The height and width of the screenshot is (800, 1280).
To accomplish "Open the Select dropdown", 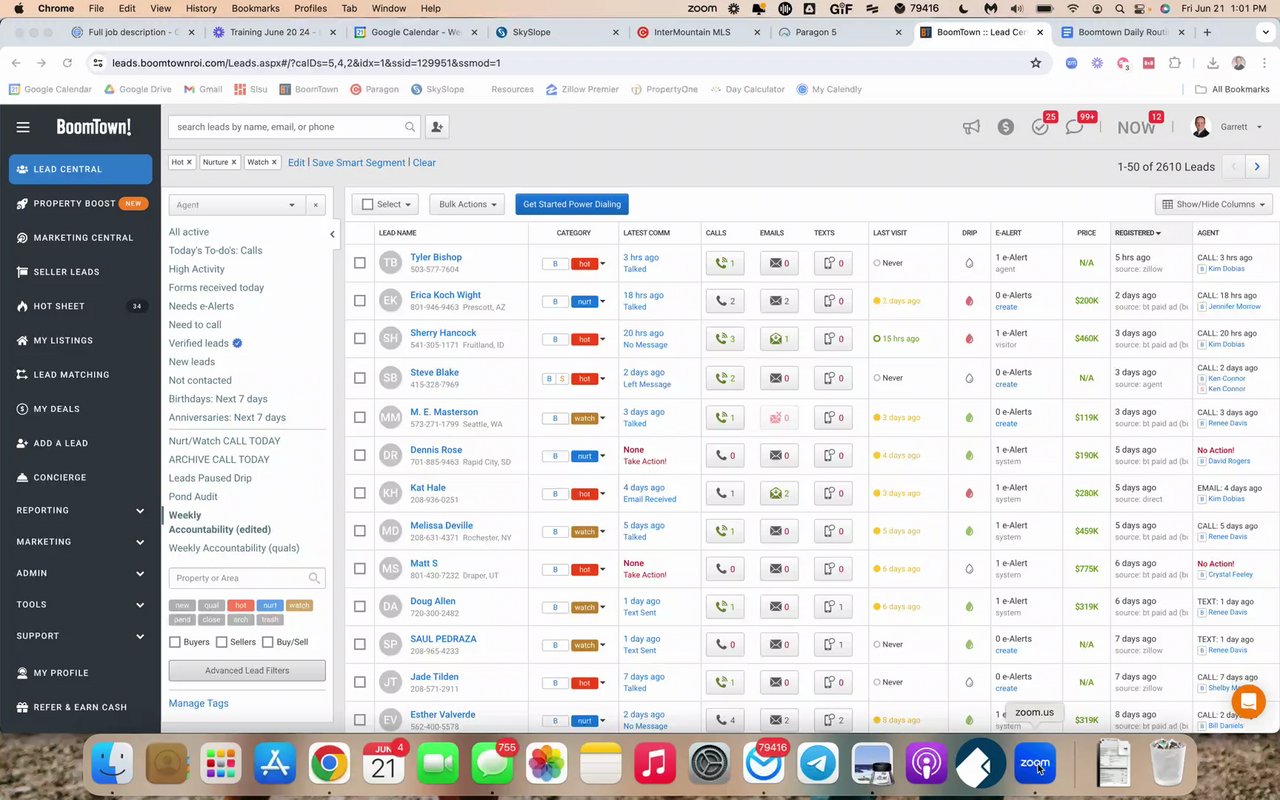I will click(x=386, y=204).
